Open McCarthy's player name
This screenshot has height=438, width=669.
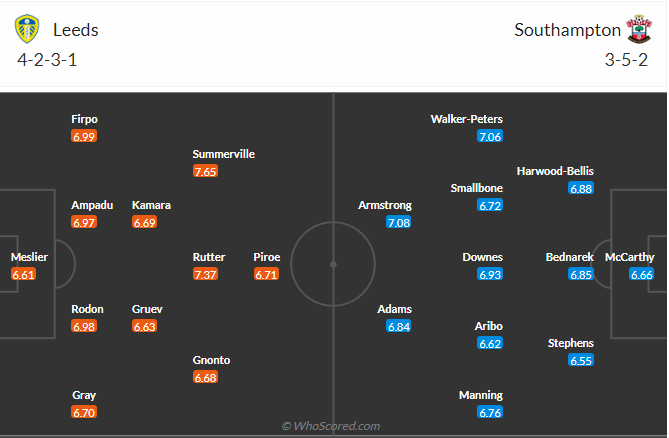pyautogui.click(x=631, y=257)
